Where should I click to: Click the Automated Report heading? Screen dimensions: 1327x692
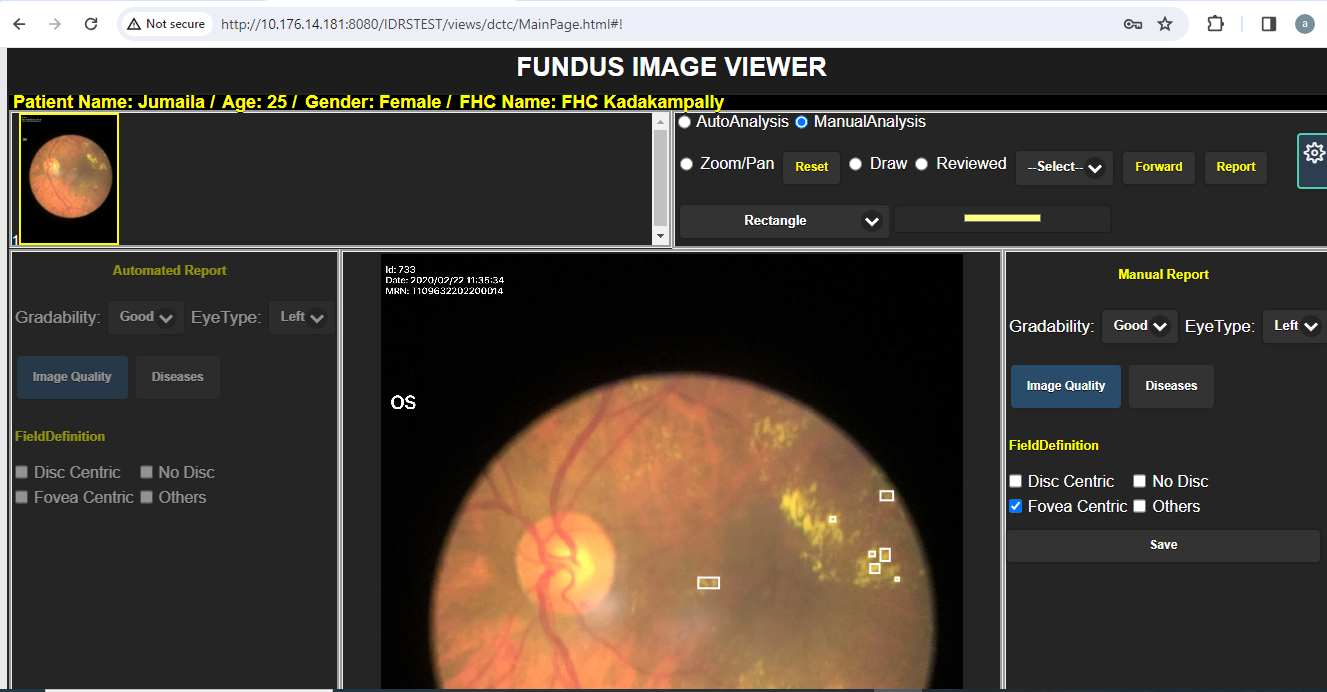[169, 270]
